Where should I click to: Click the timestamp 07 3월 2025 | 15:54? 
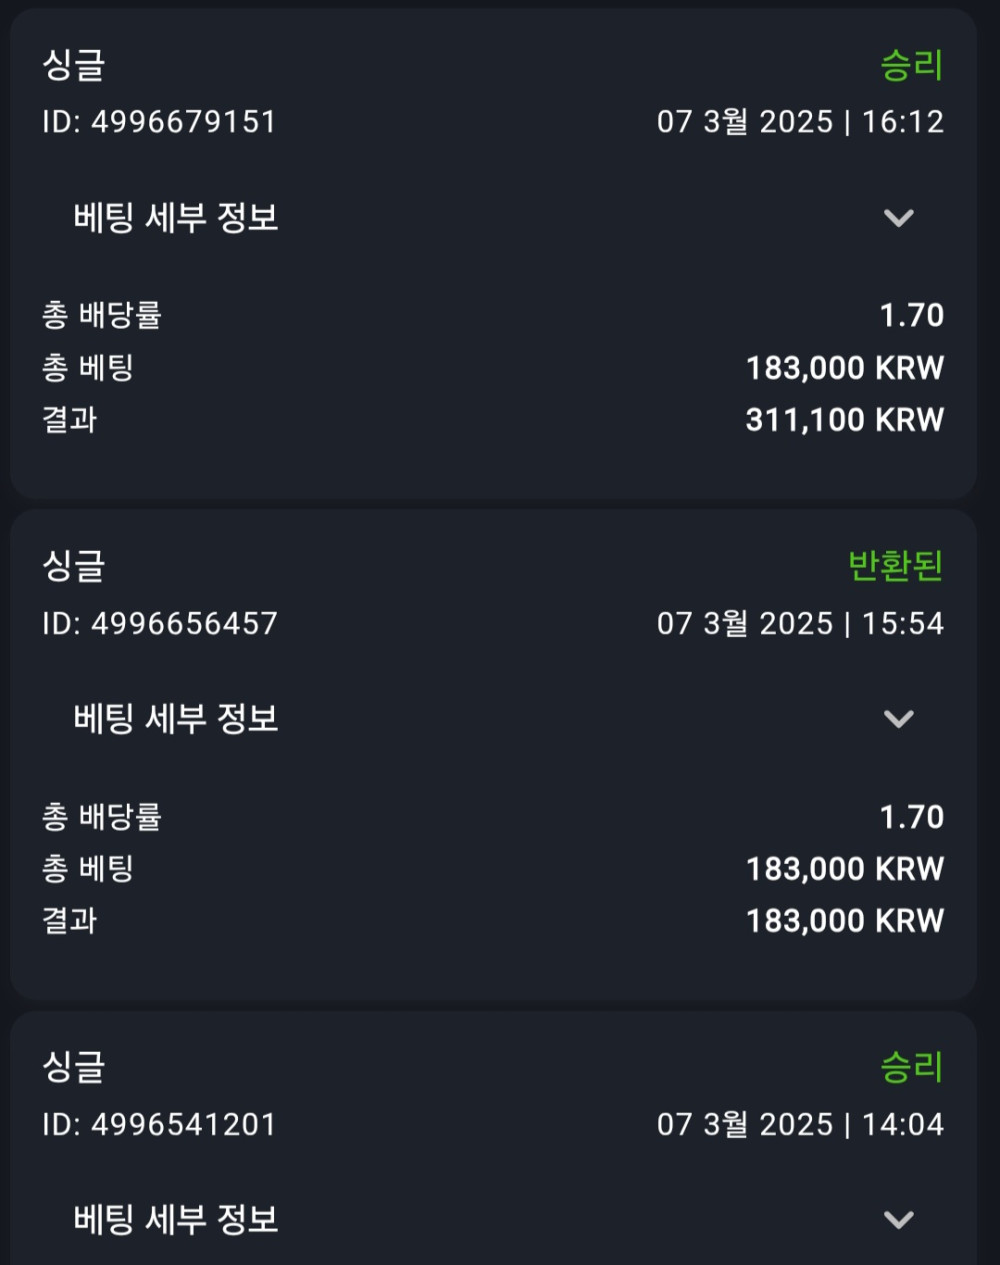[800, 624]
